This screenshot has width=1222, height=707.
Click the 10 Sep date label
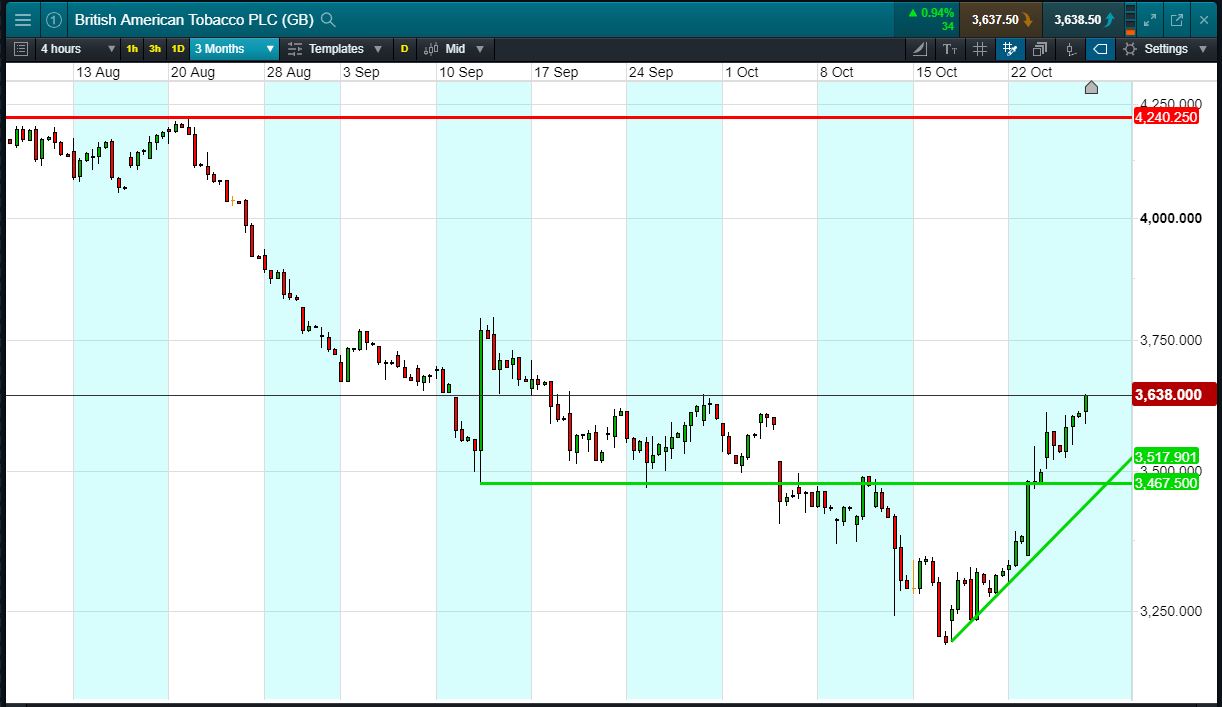point(461,72)
